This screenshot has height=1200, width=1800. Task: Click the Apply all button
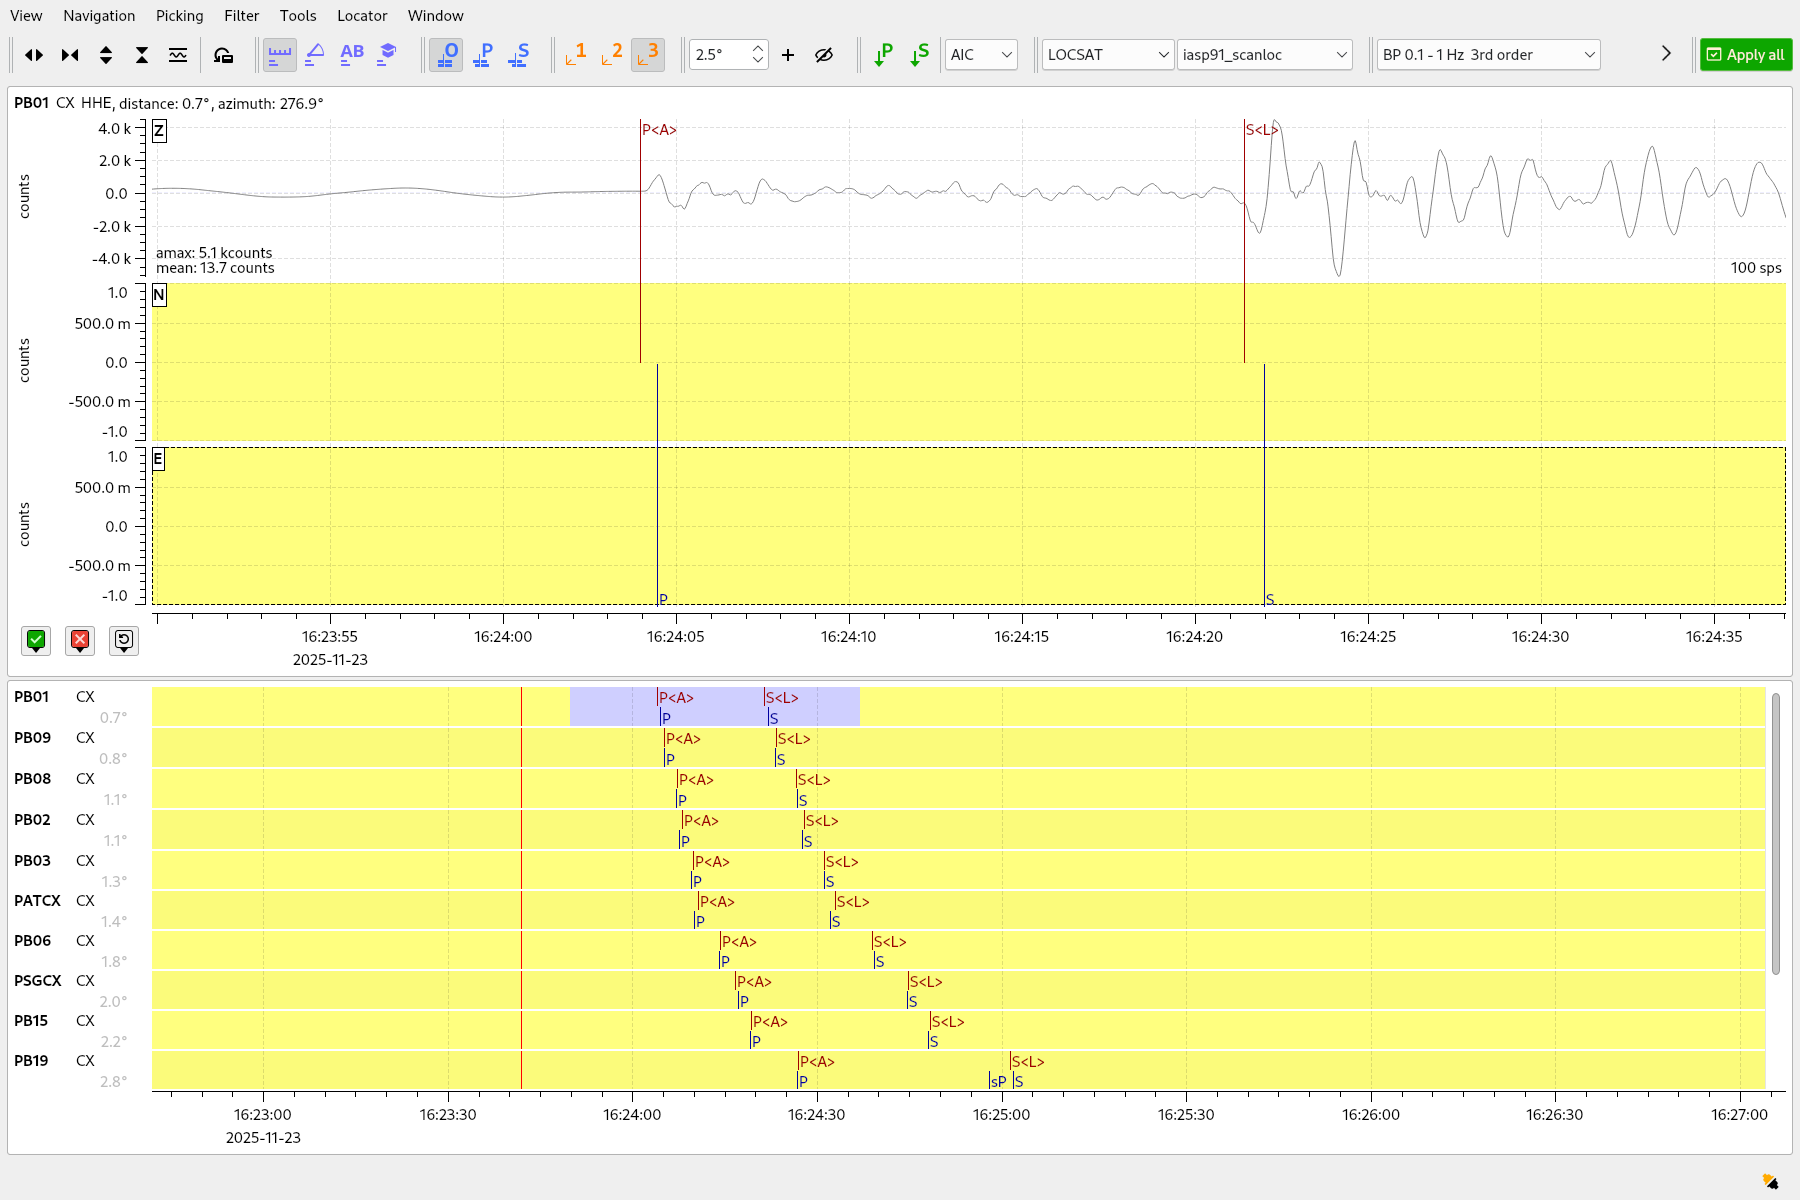click(1745, 55)
